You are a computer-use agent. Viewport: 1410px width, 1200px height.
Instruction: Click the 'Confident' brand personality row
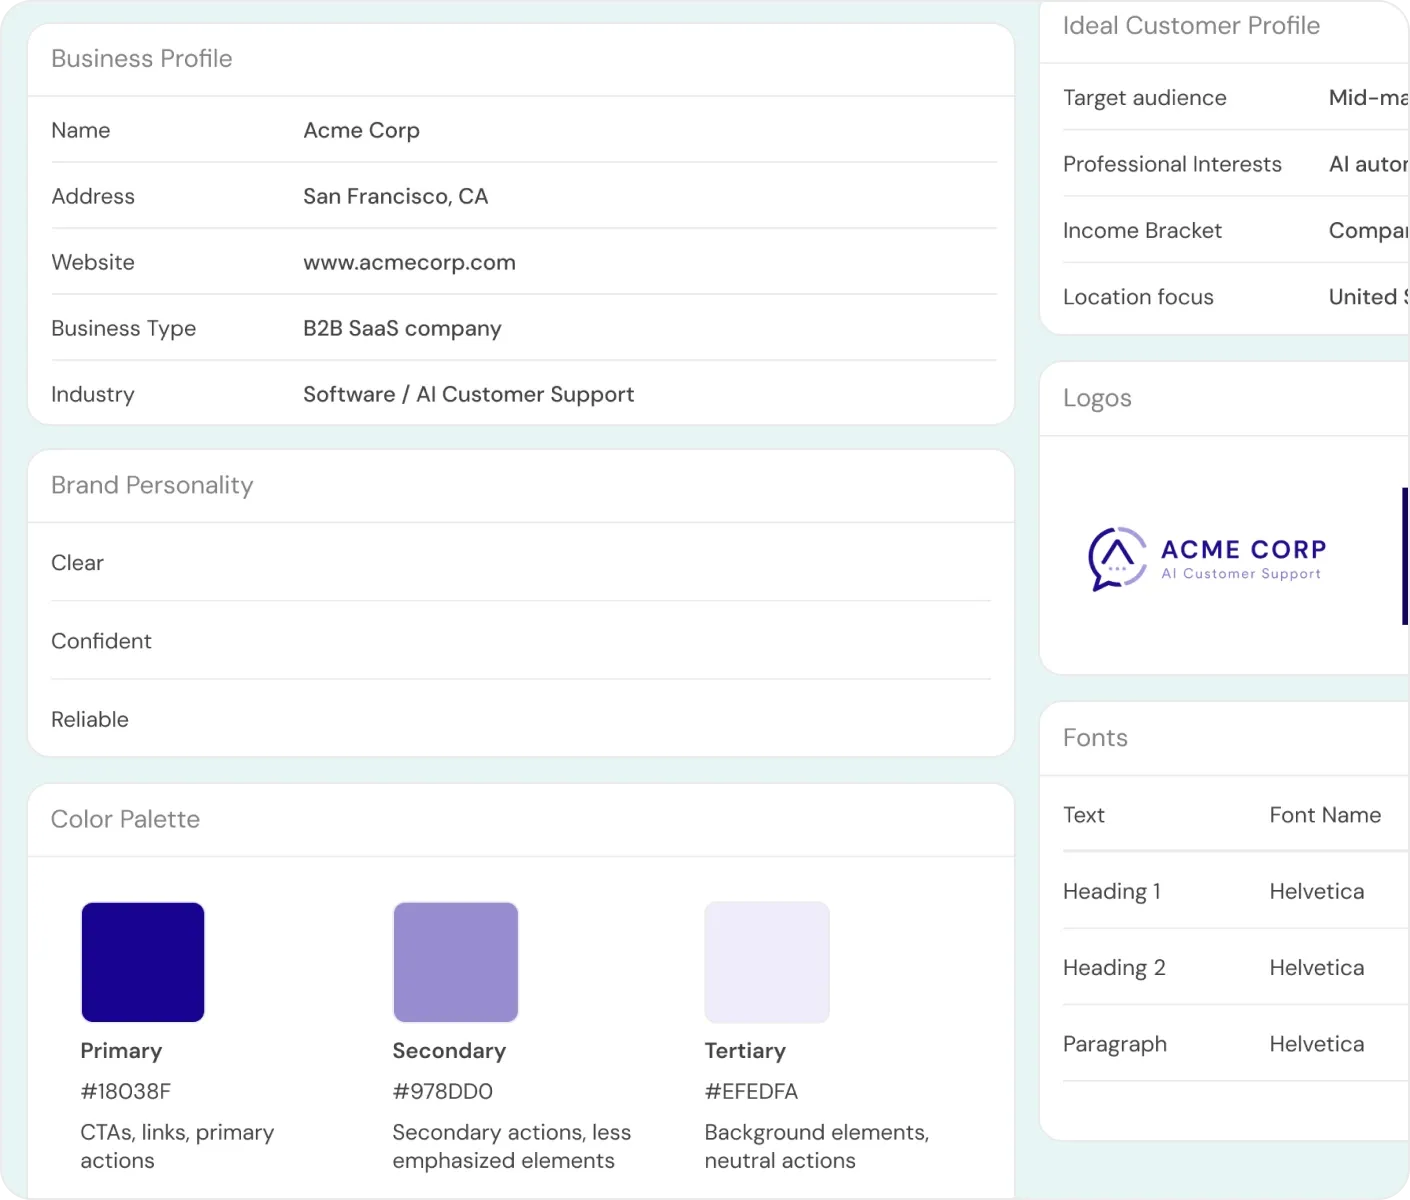(521, 641)
